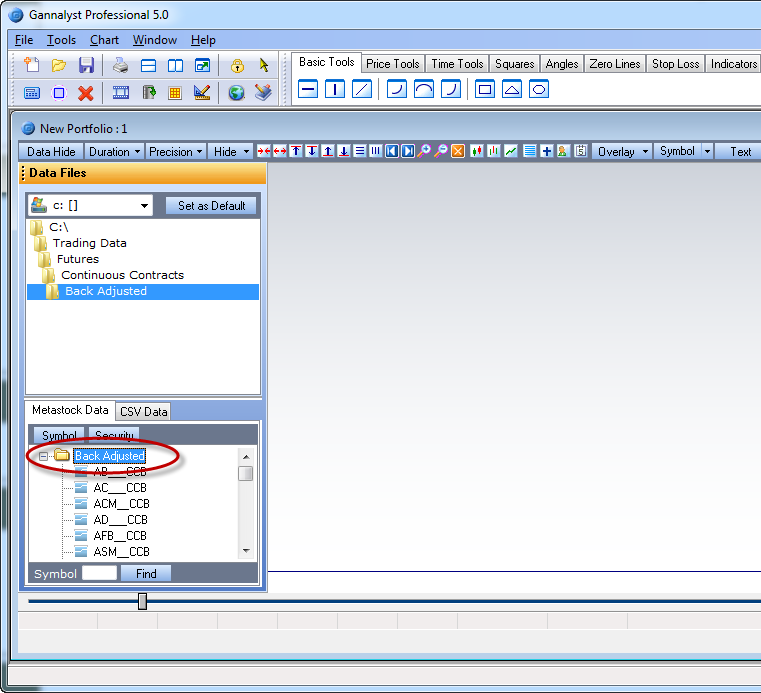Open the Help menu
This screenshot has width=761, height=693.
(x=203, y=40)
